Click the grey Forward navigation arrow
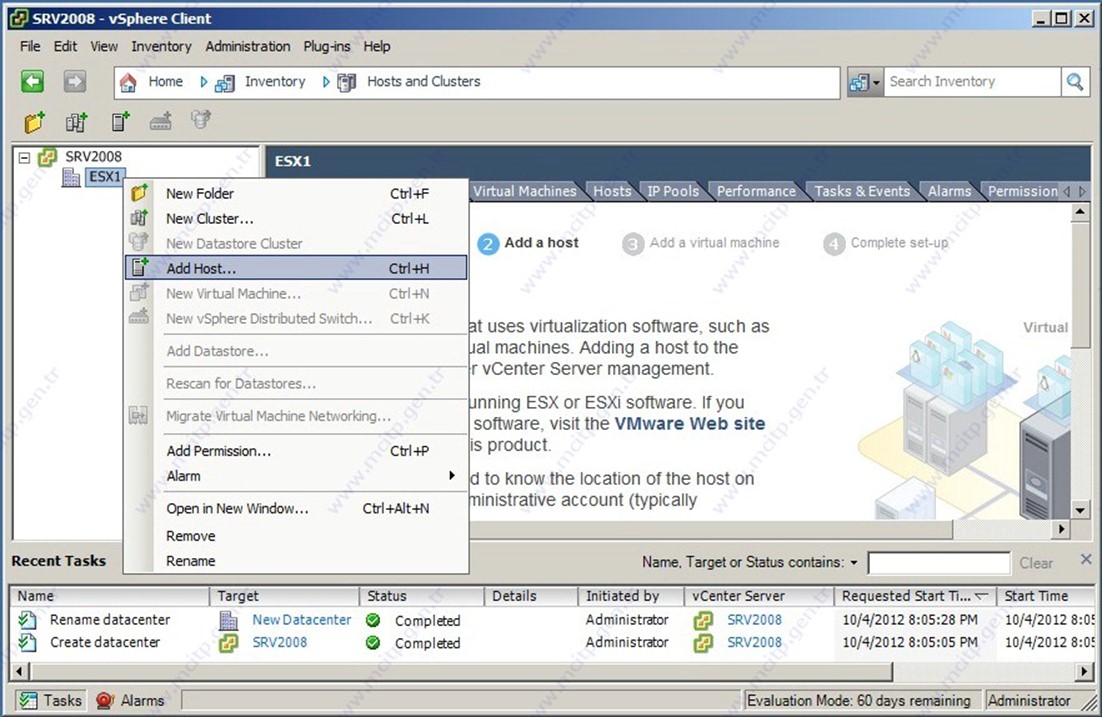The height and width of the screenshot is (717, 1102). pos(74,82)
